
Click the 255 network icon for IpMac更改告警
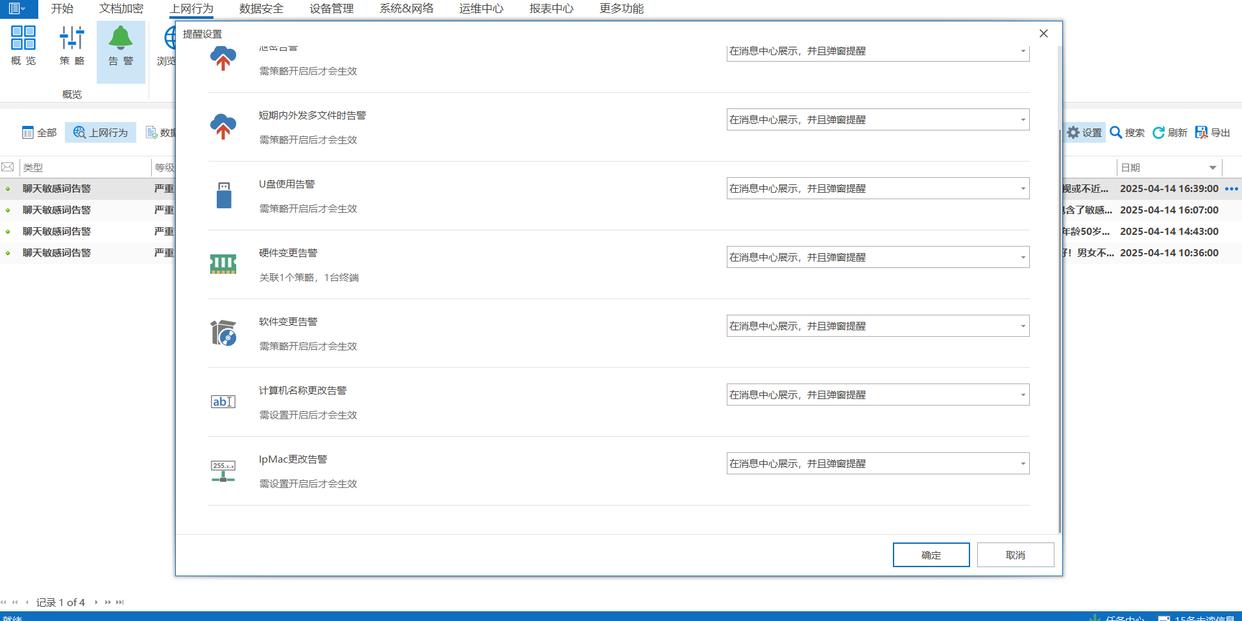coord(223,470)
